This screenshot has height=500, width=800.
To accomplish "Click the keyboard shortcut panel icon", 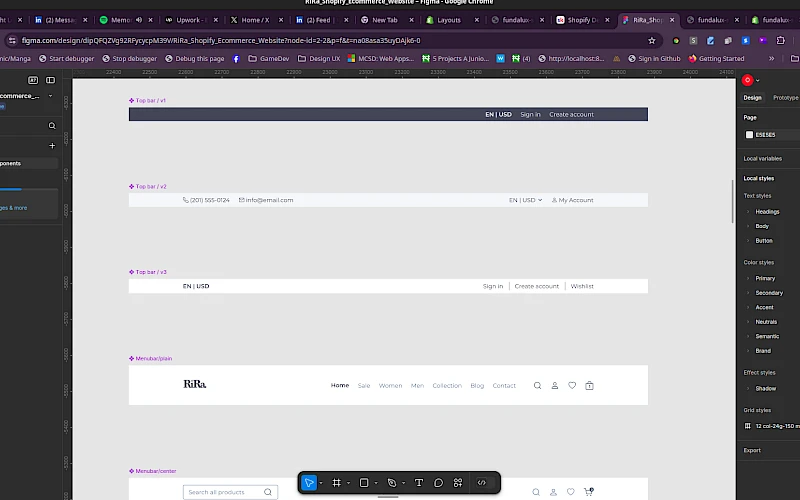I will click(33, 80).
